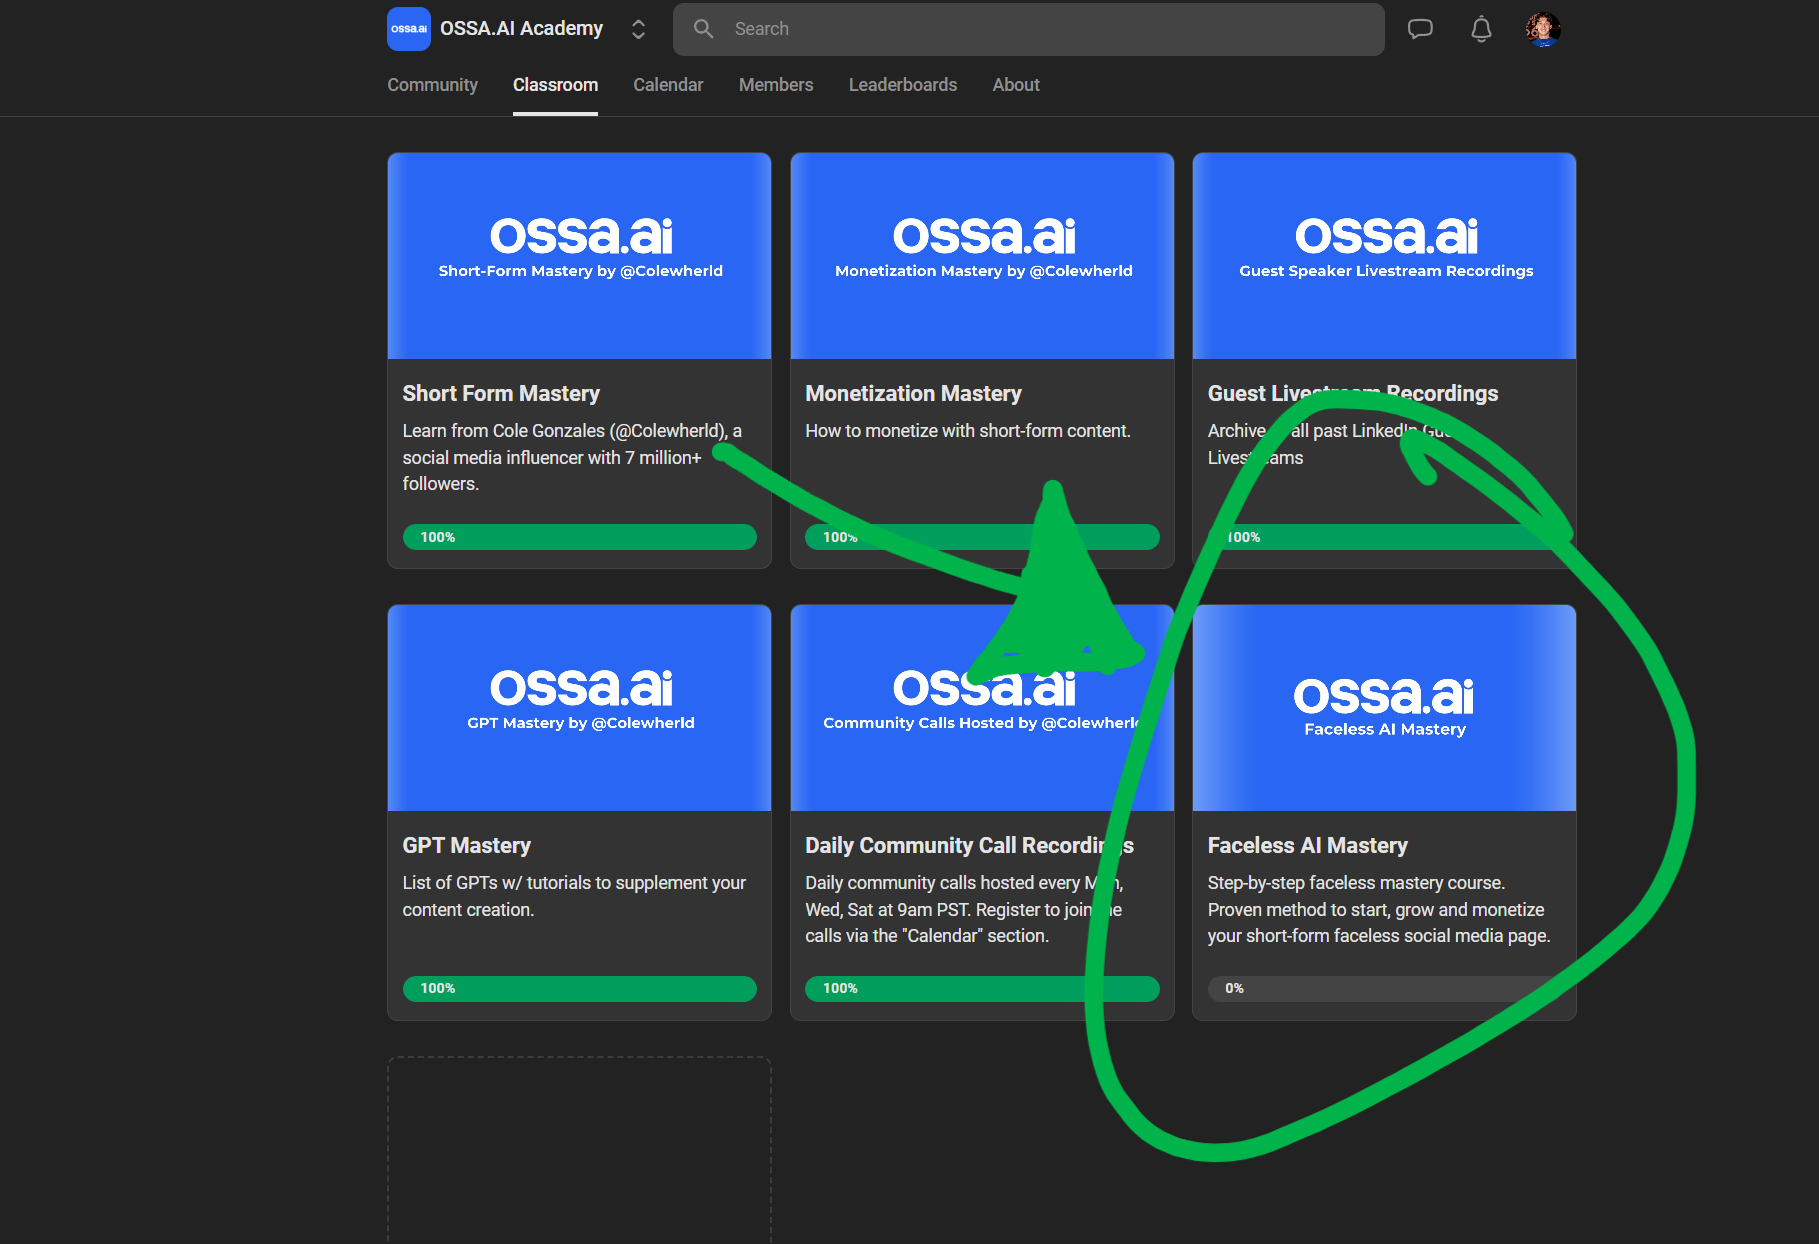Click the ossa.ai logo on Short Form Mastery card

click(x=579, y=238)
